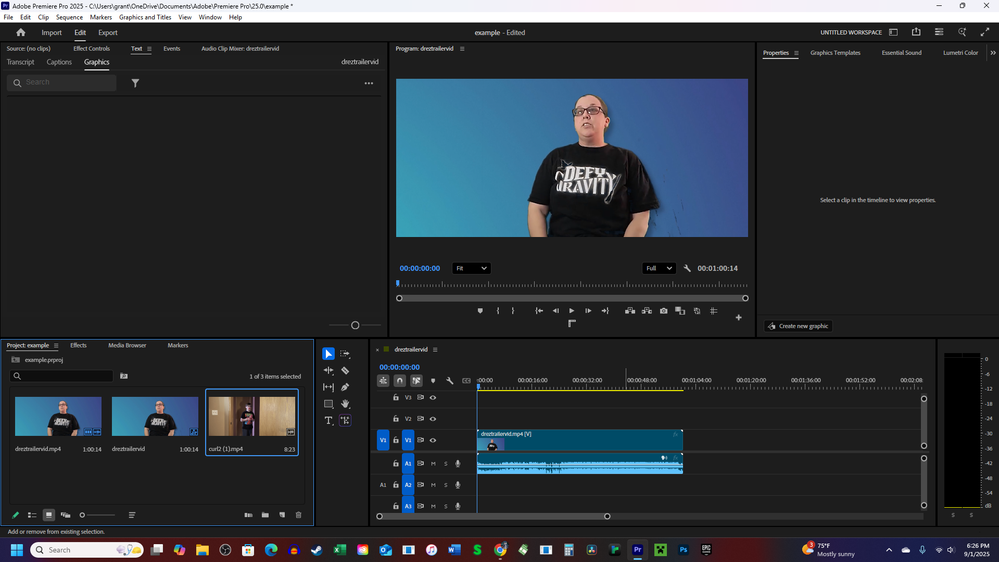
Task: Open dreztrailervid sequence panel menu
Action: coord(435,349)
